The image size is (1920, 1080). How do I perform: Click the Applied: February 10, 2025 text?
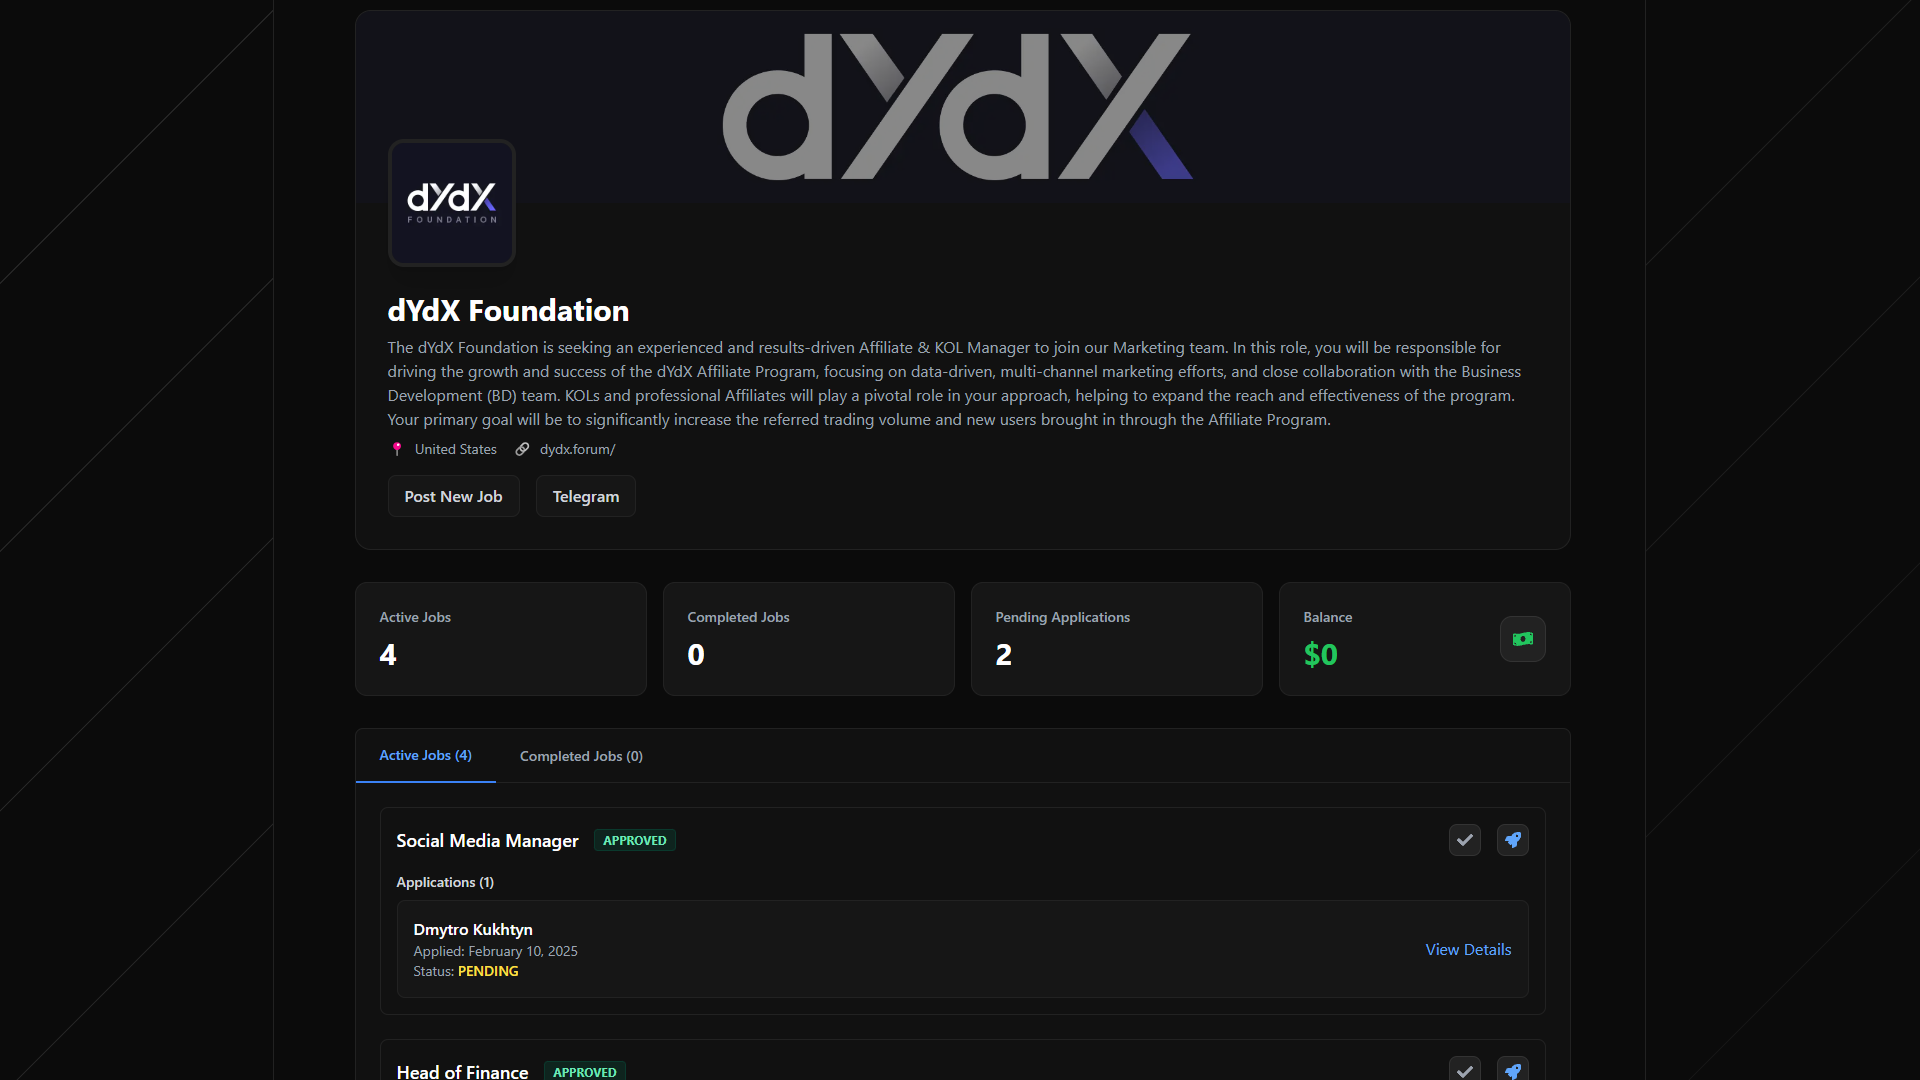coord(495,951)
